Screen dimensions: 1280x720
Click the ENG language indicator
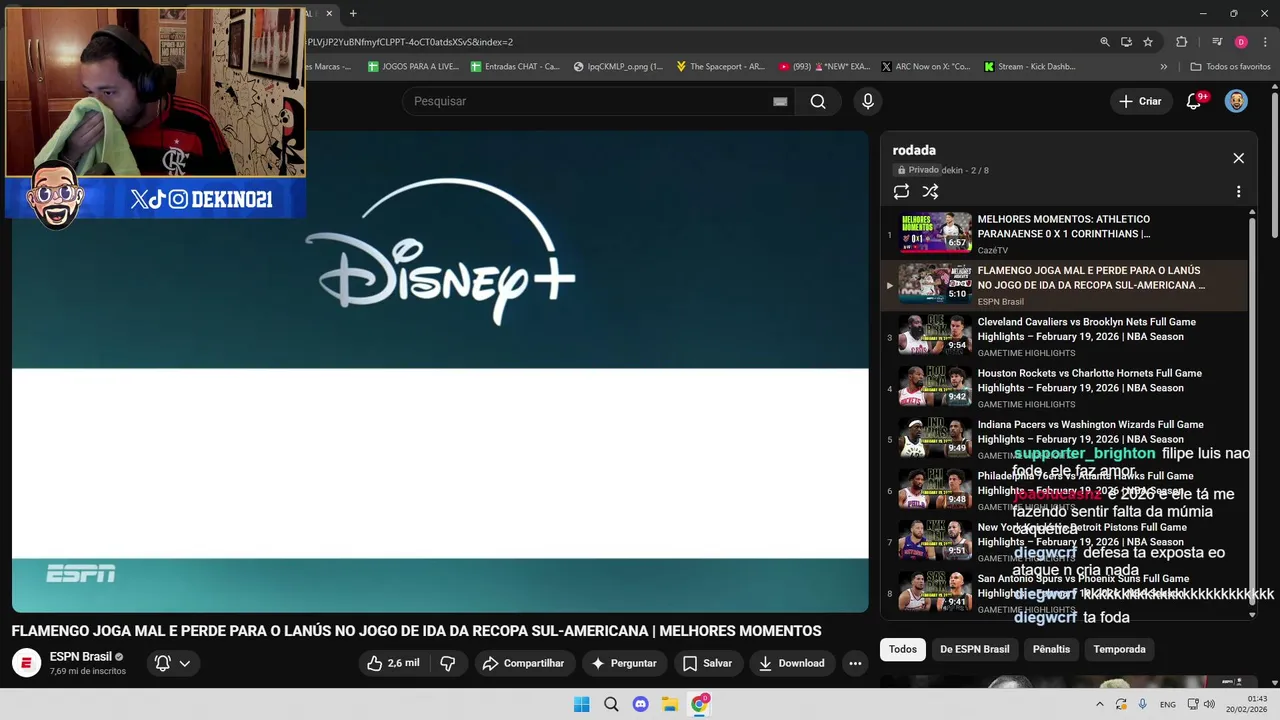[1168, 705]
